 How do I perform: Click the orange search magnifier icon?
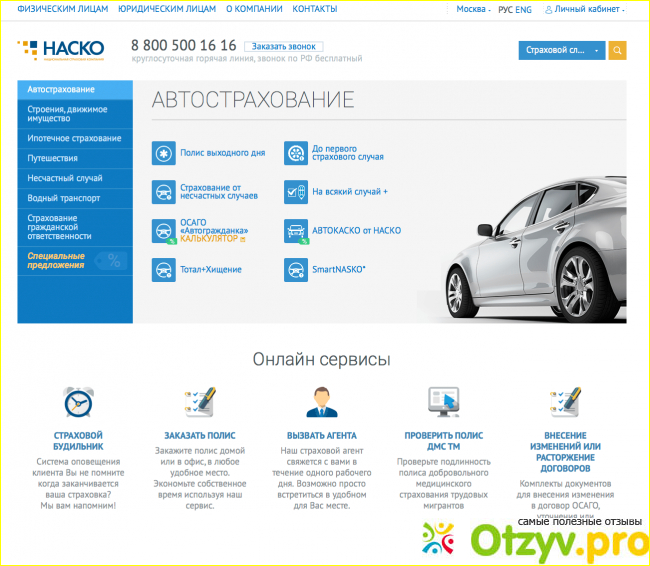[x=618, y=50]
